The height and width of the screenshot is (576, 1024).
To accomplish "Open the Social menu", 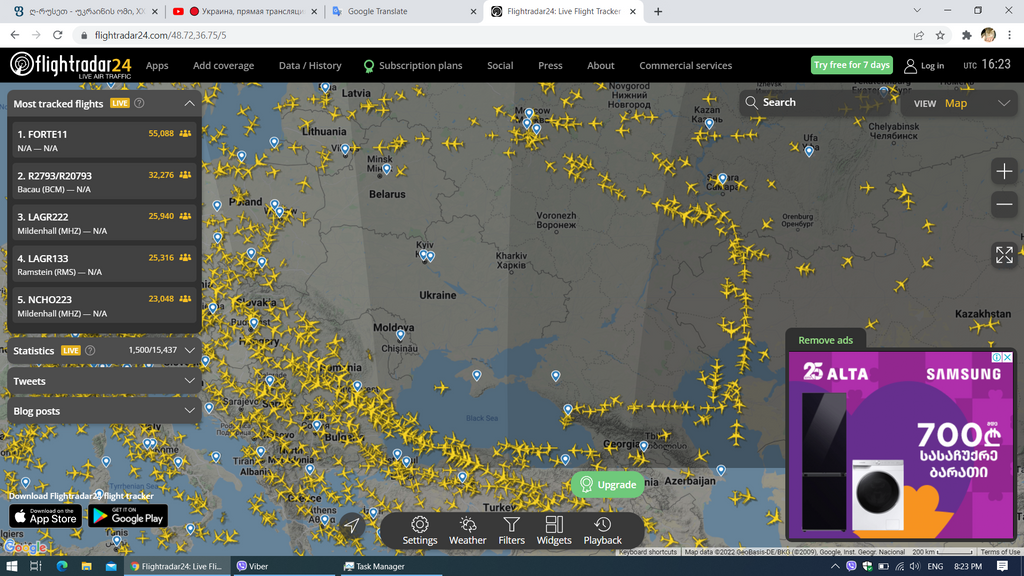I will 500,65.
